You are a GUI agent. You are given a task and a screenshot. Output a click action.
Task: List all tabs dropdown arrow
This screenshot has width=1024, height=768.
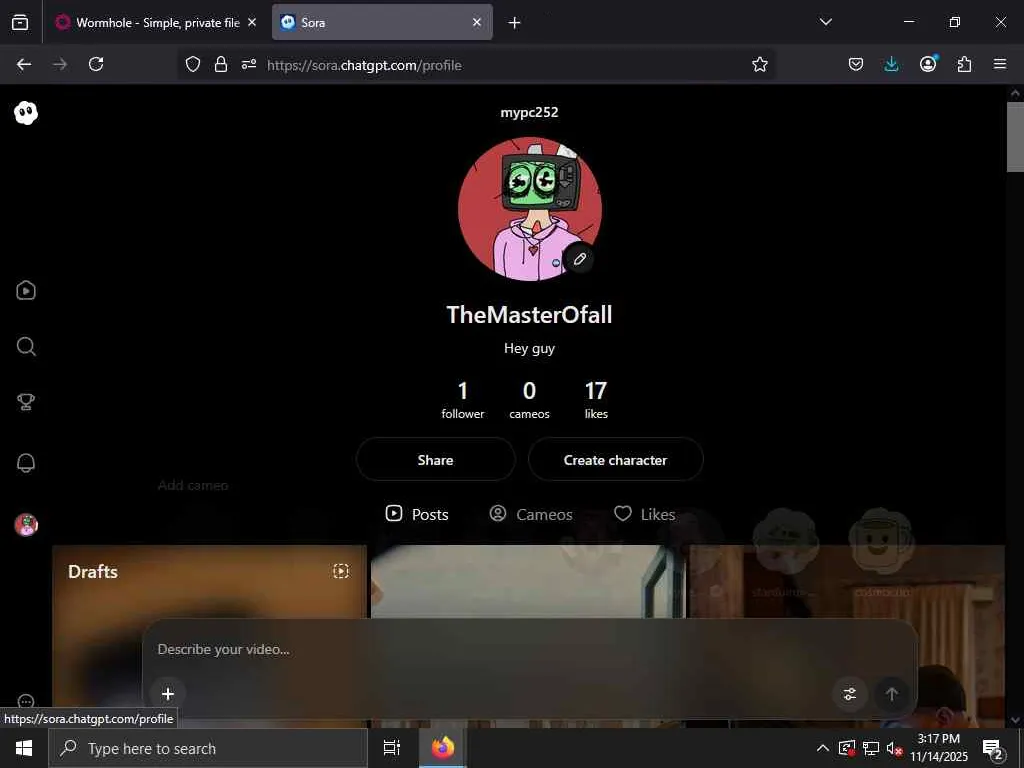tap(826, 22)
